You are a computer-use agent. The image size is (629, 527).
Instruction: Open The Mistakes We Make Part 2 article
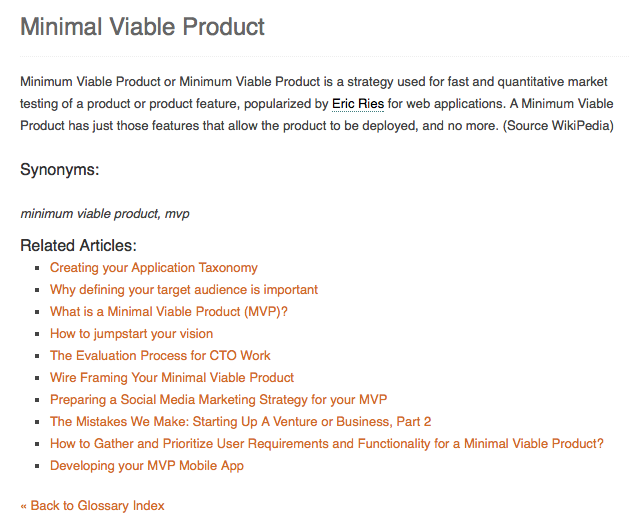pyautogui.click(x=240, y=422)
